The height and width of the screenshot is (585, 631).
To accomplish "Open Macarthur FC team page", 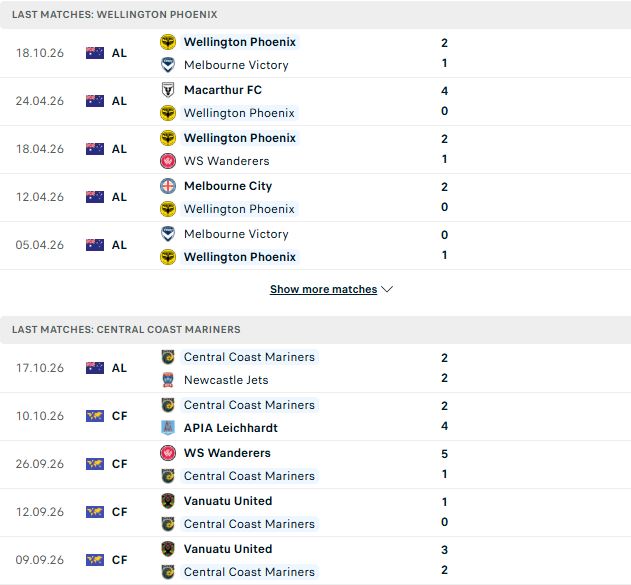I will (223, 90).
